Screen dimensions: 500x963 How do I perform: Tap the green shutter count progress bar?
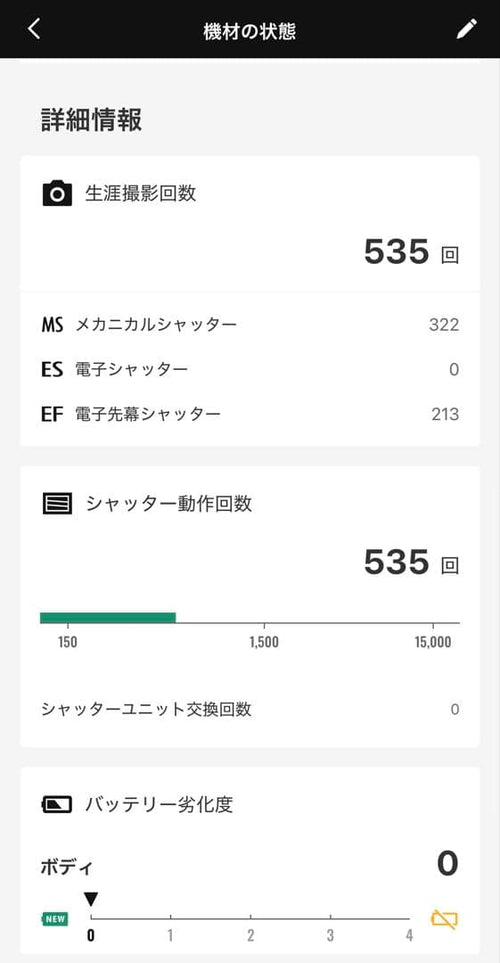108,618
